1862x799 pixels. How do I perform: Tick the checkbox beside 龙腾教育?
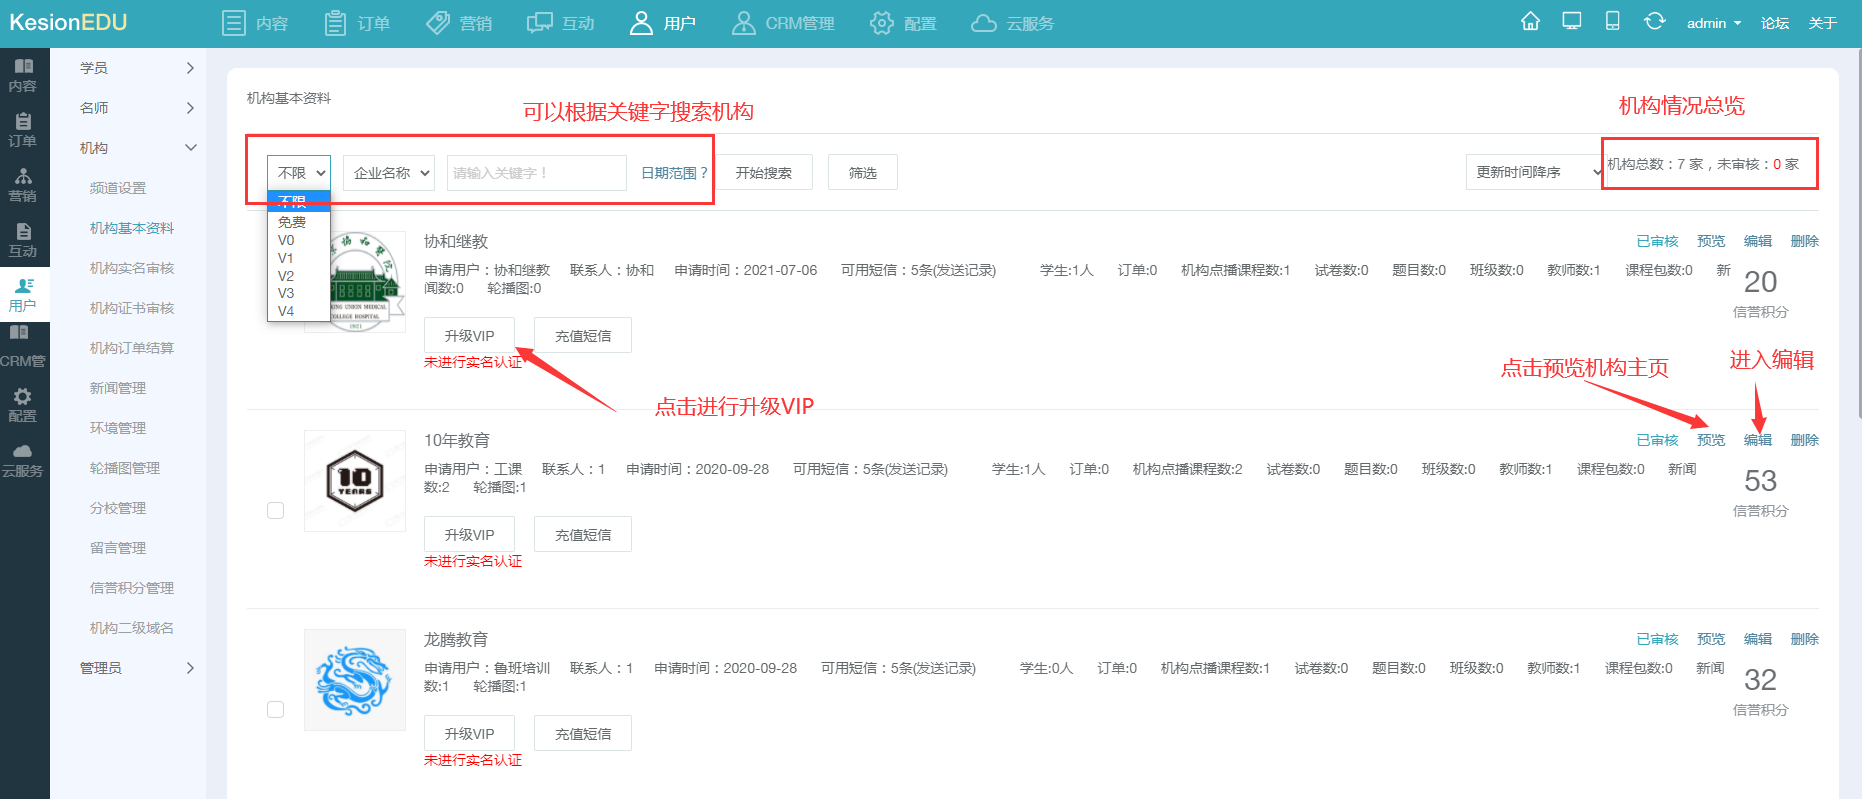[x=276, y=710]
